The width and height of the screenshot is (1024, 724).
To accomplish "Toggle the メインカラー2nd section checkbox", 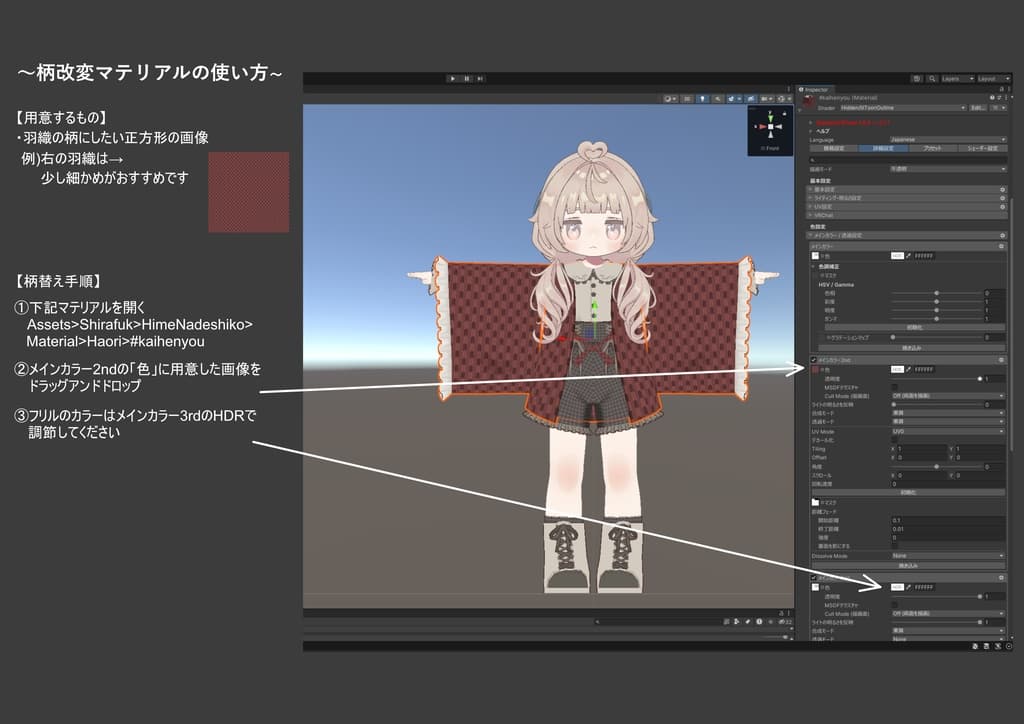I will coord(813,360).
